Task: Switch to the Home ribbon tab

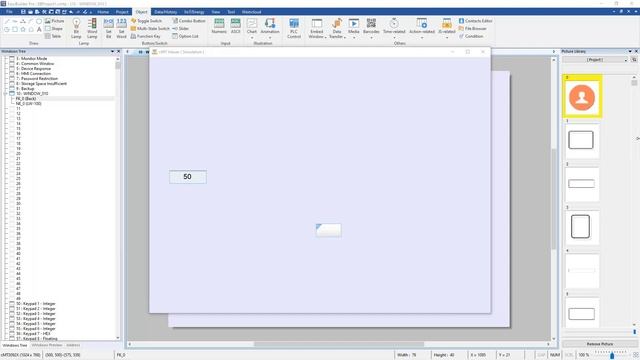Action: [x=103, y=12]
